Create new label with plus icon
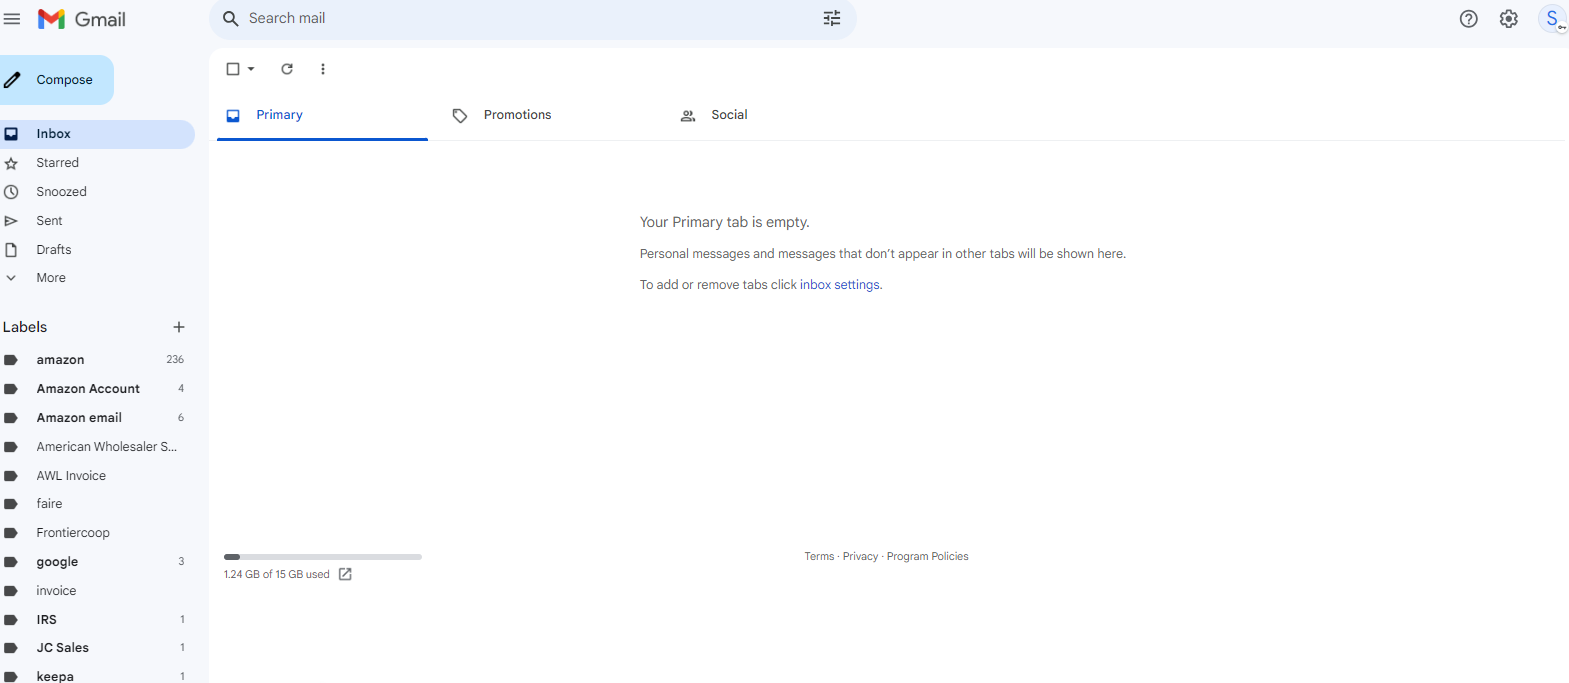 179,327
